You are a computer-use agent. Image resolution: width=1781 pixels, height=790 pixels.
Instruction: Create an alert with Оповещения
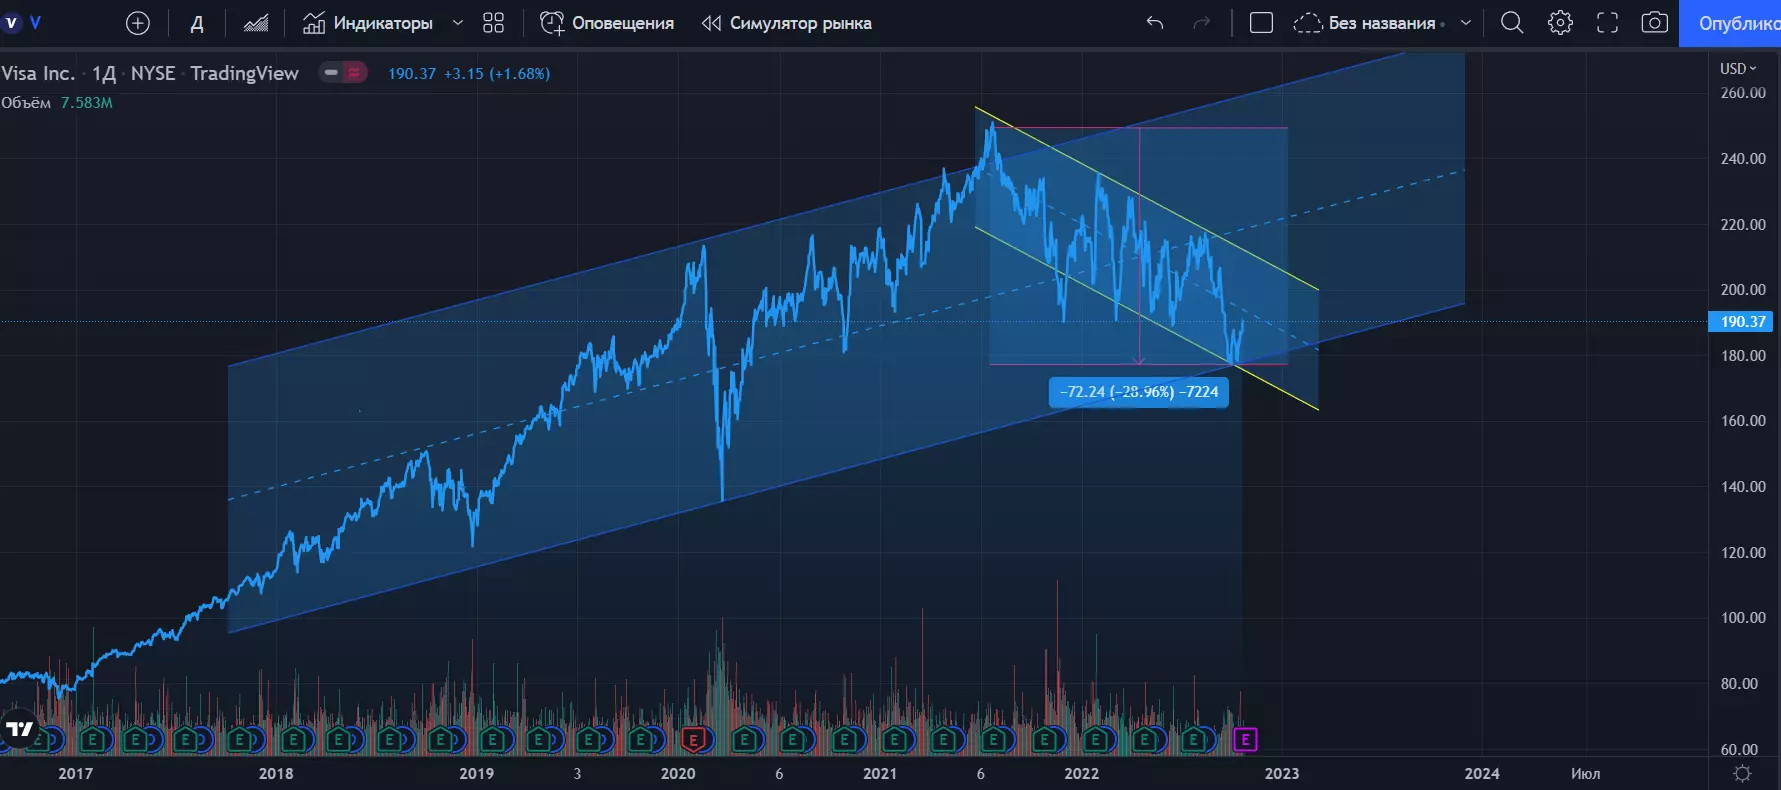tap(607, 23)
